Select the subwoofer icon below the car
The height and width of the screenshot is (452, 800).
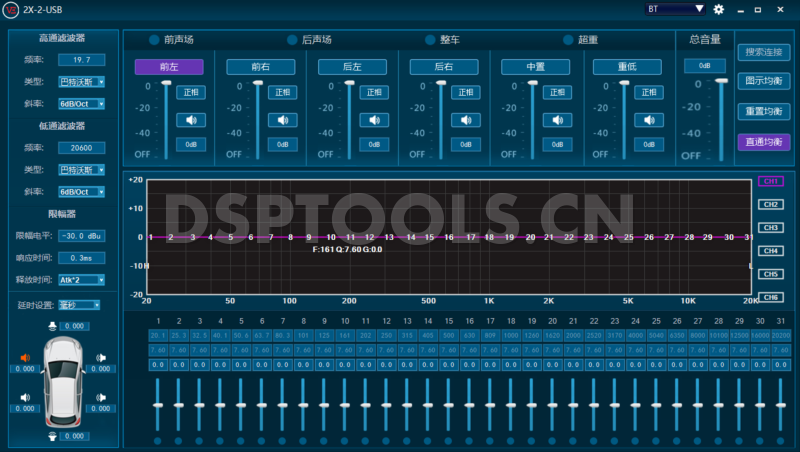click(52, 436)
